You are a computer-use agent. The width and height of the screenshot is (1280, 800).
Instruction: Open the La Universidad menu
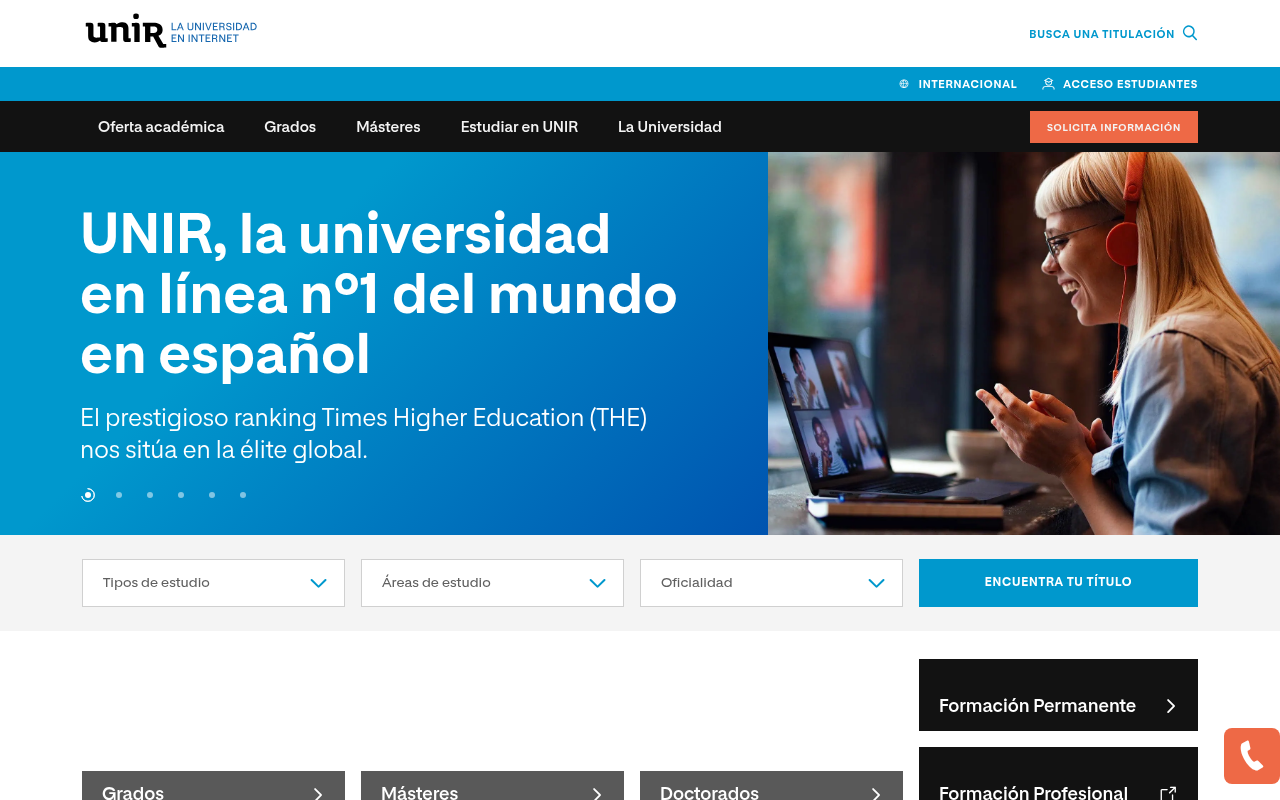670,127
